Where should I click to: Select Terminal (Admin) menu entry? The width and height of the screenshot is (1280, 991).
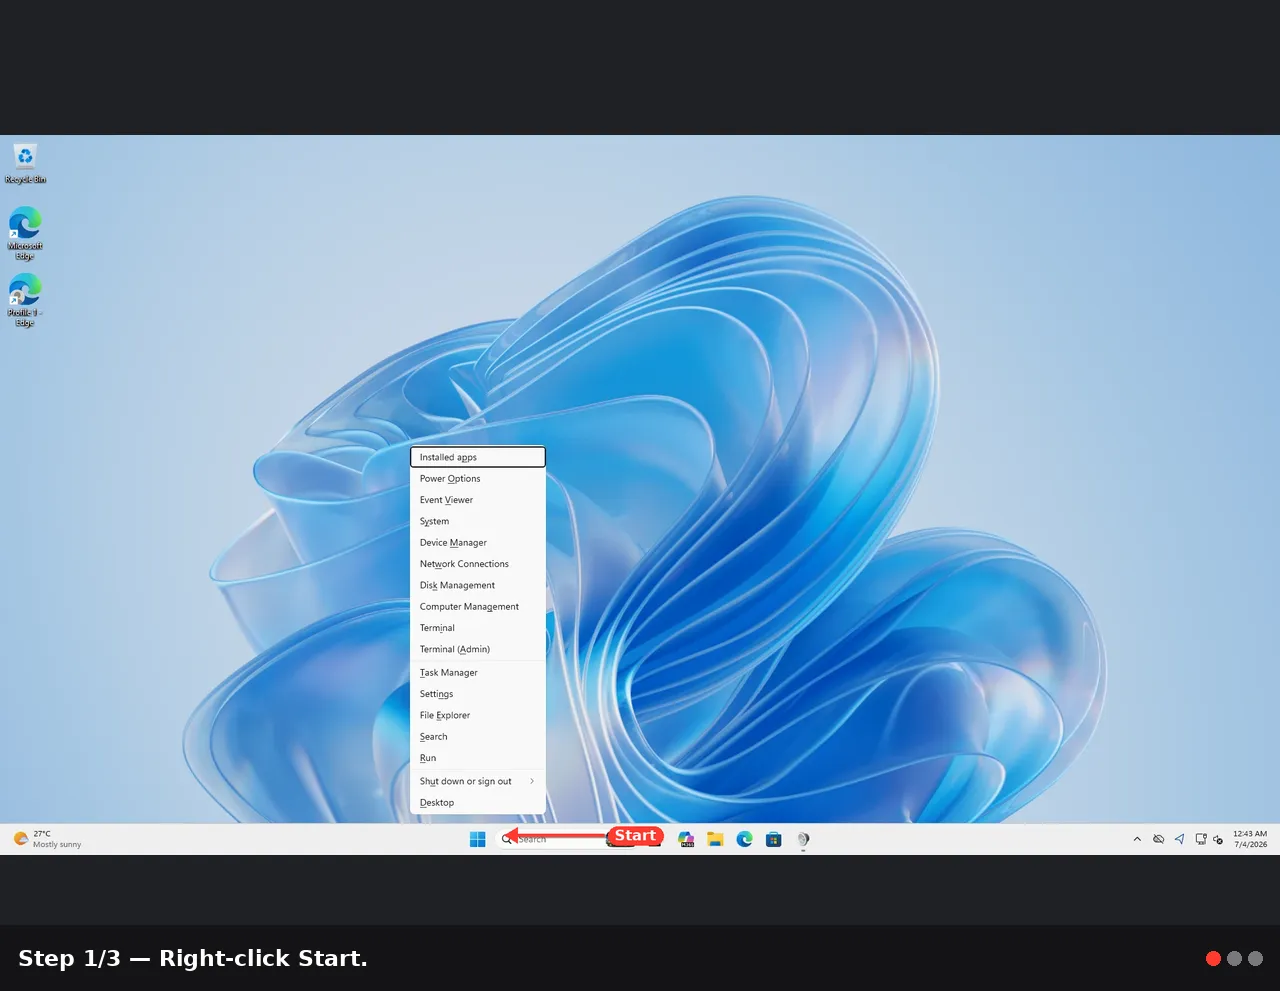pyautogui.click(x=478, y=649)
